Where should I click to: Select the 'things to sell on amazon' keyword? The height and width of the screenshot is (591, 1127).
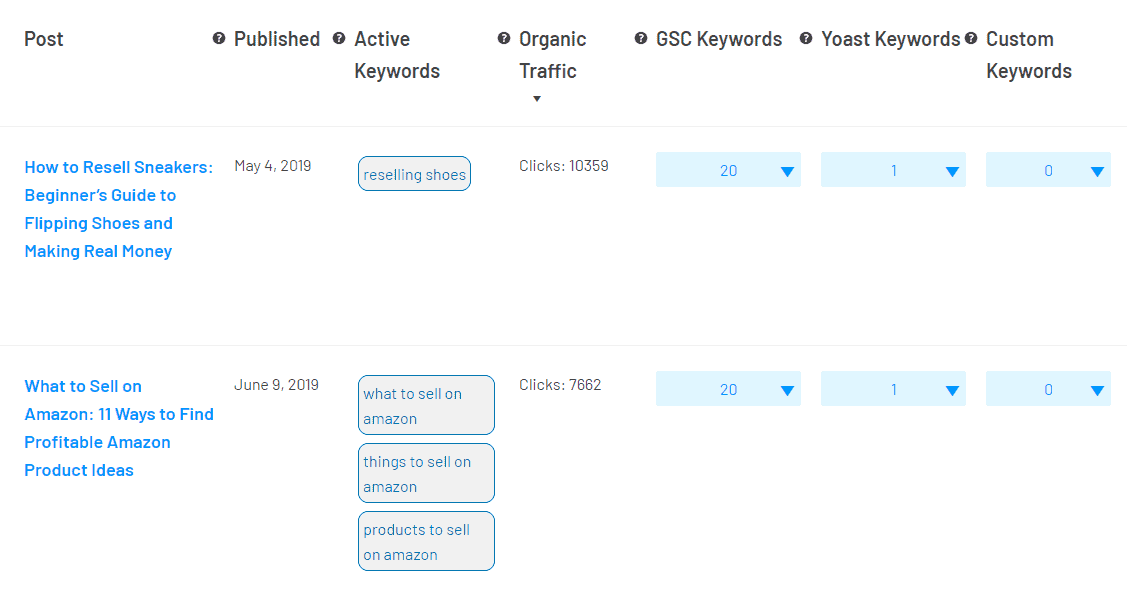[426, 473]
